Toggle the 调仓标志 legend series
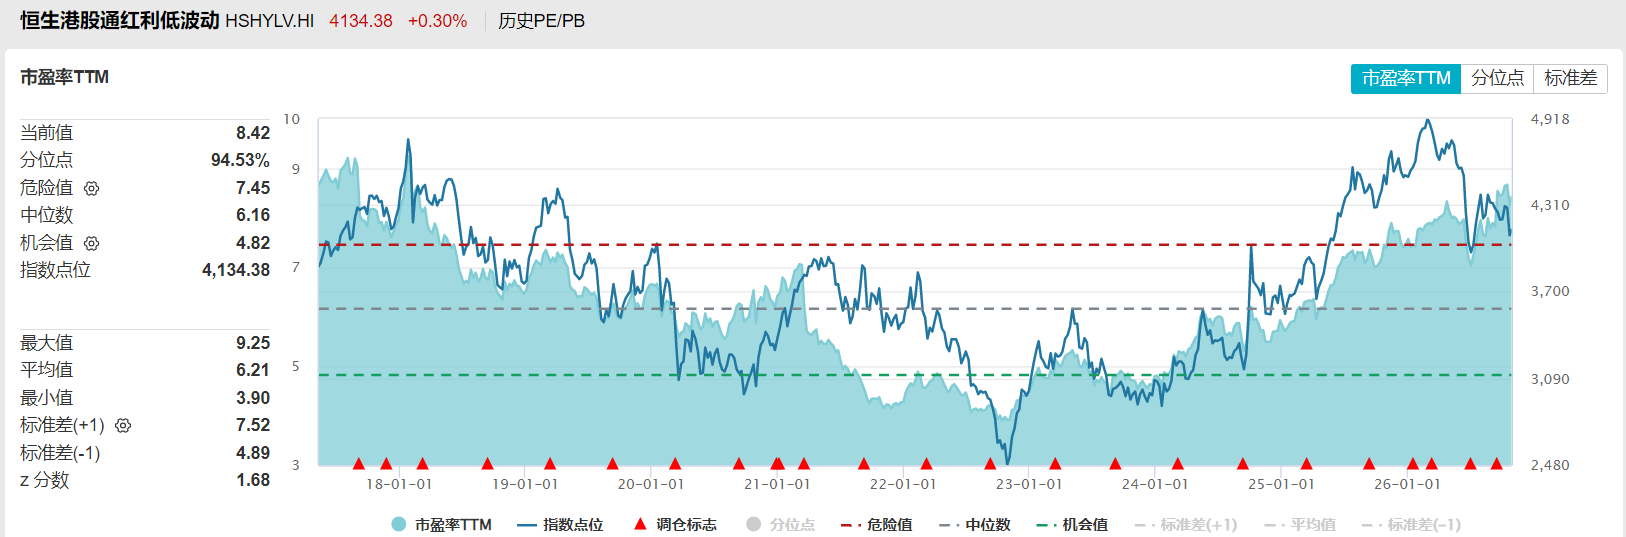1626x537 pixels. 675,524
